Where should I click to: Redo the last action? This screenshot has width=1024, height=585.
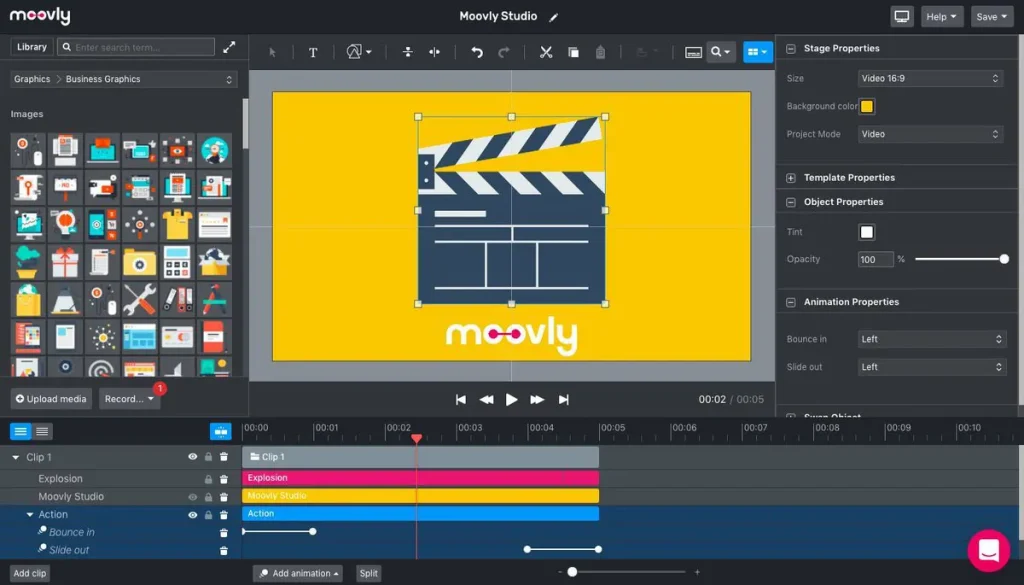pos(504,52)
